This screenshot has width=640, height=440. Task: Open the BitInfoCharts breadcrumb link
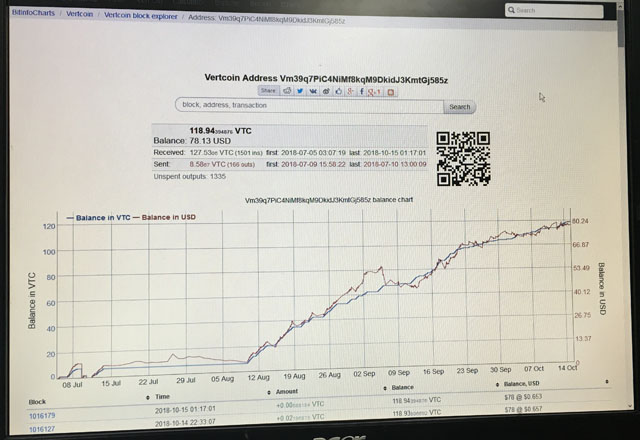point(33,13)
